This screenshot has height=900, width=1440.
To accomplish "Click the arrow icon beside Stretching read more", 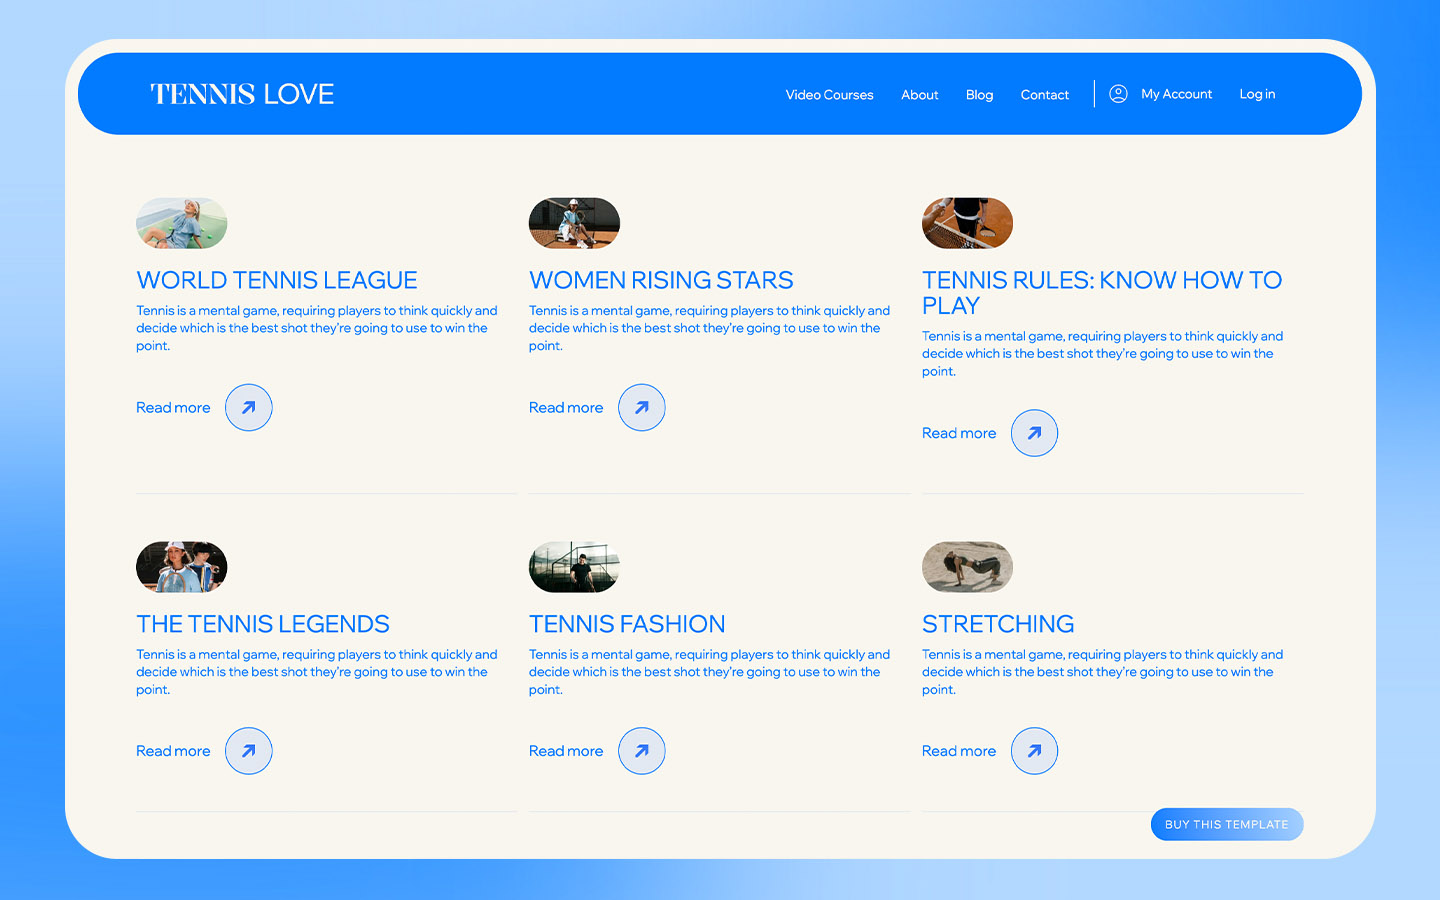I will (1034, 751).
